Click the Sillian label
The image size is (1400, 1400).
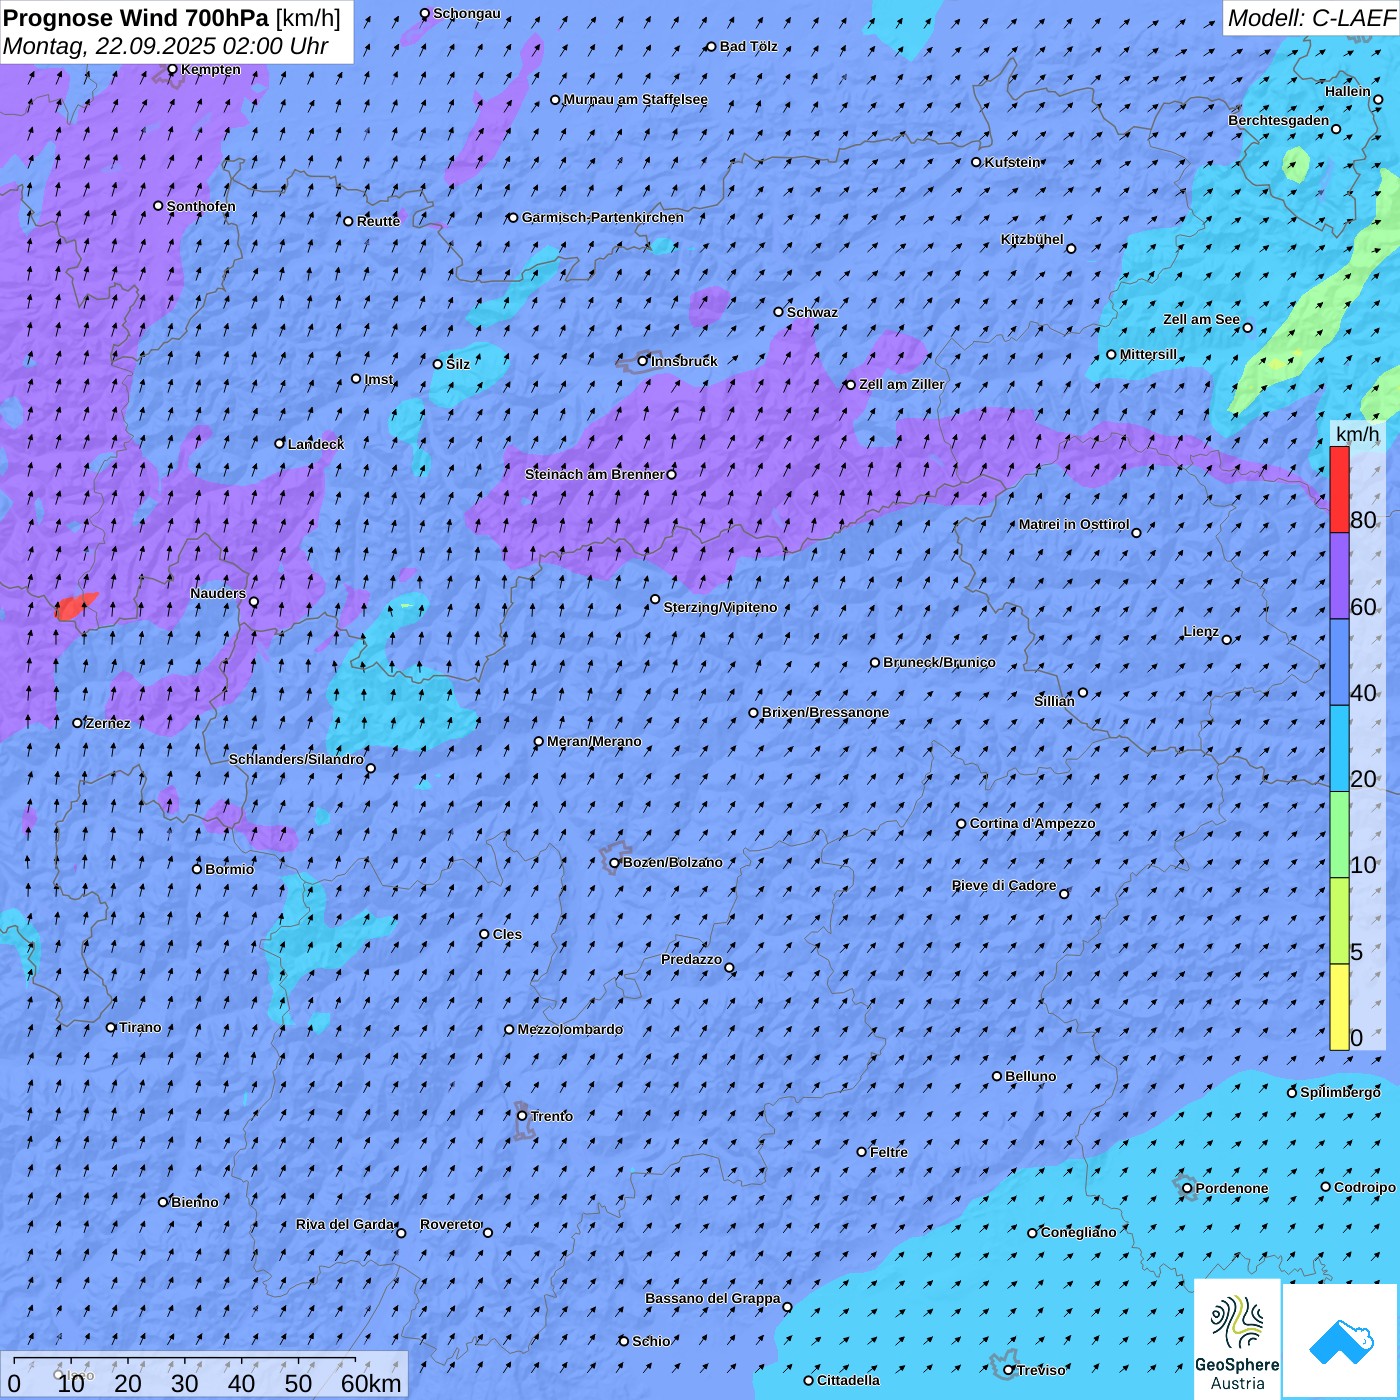tap(1054, 701)
